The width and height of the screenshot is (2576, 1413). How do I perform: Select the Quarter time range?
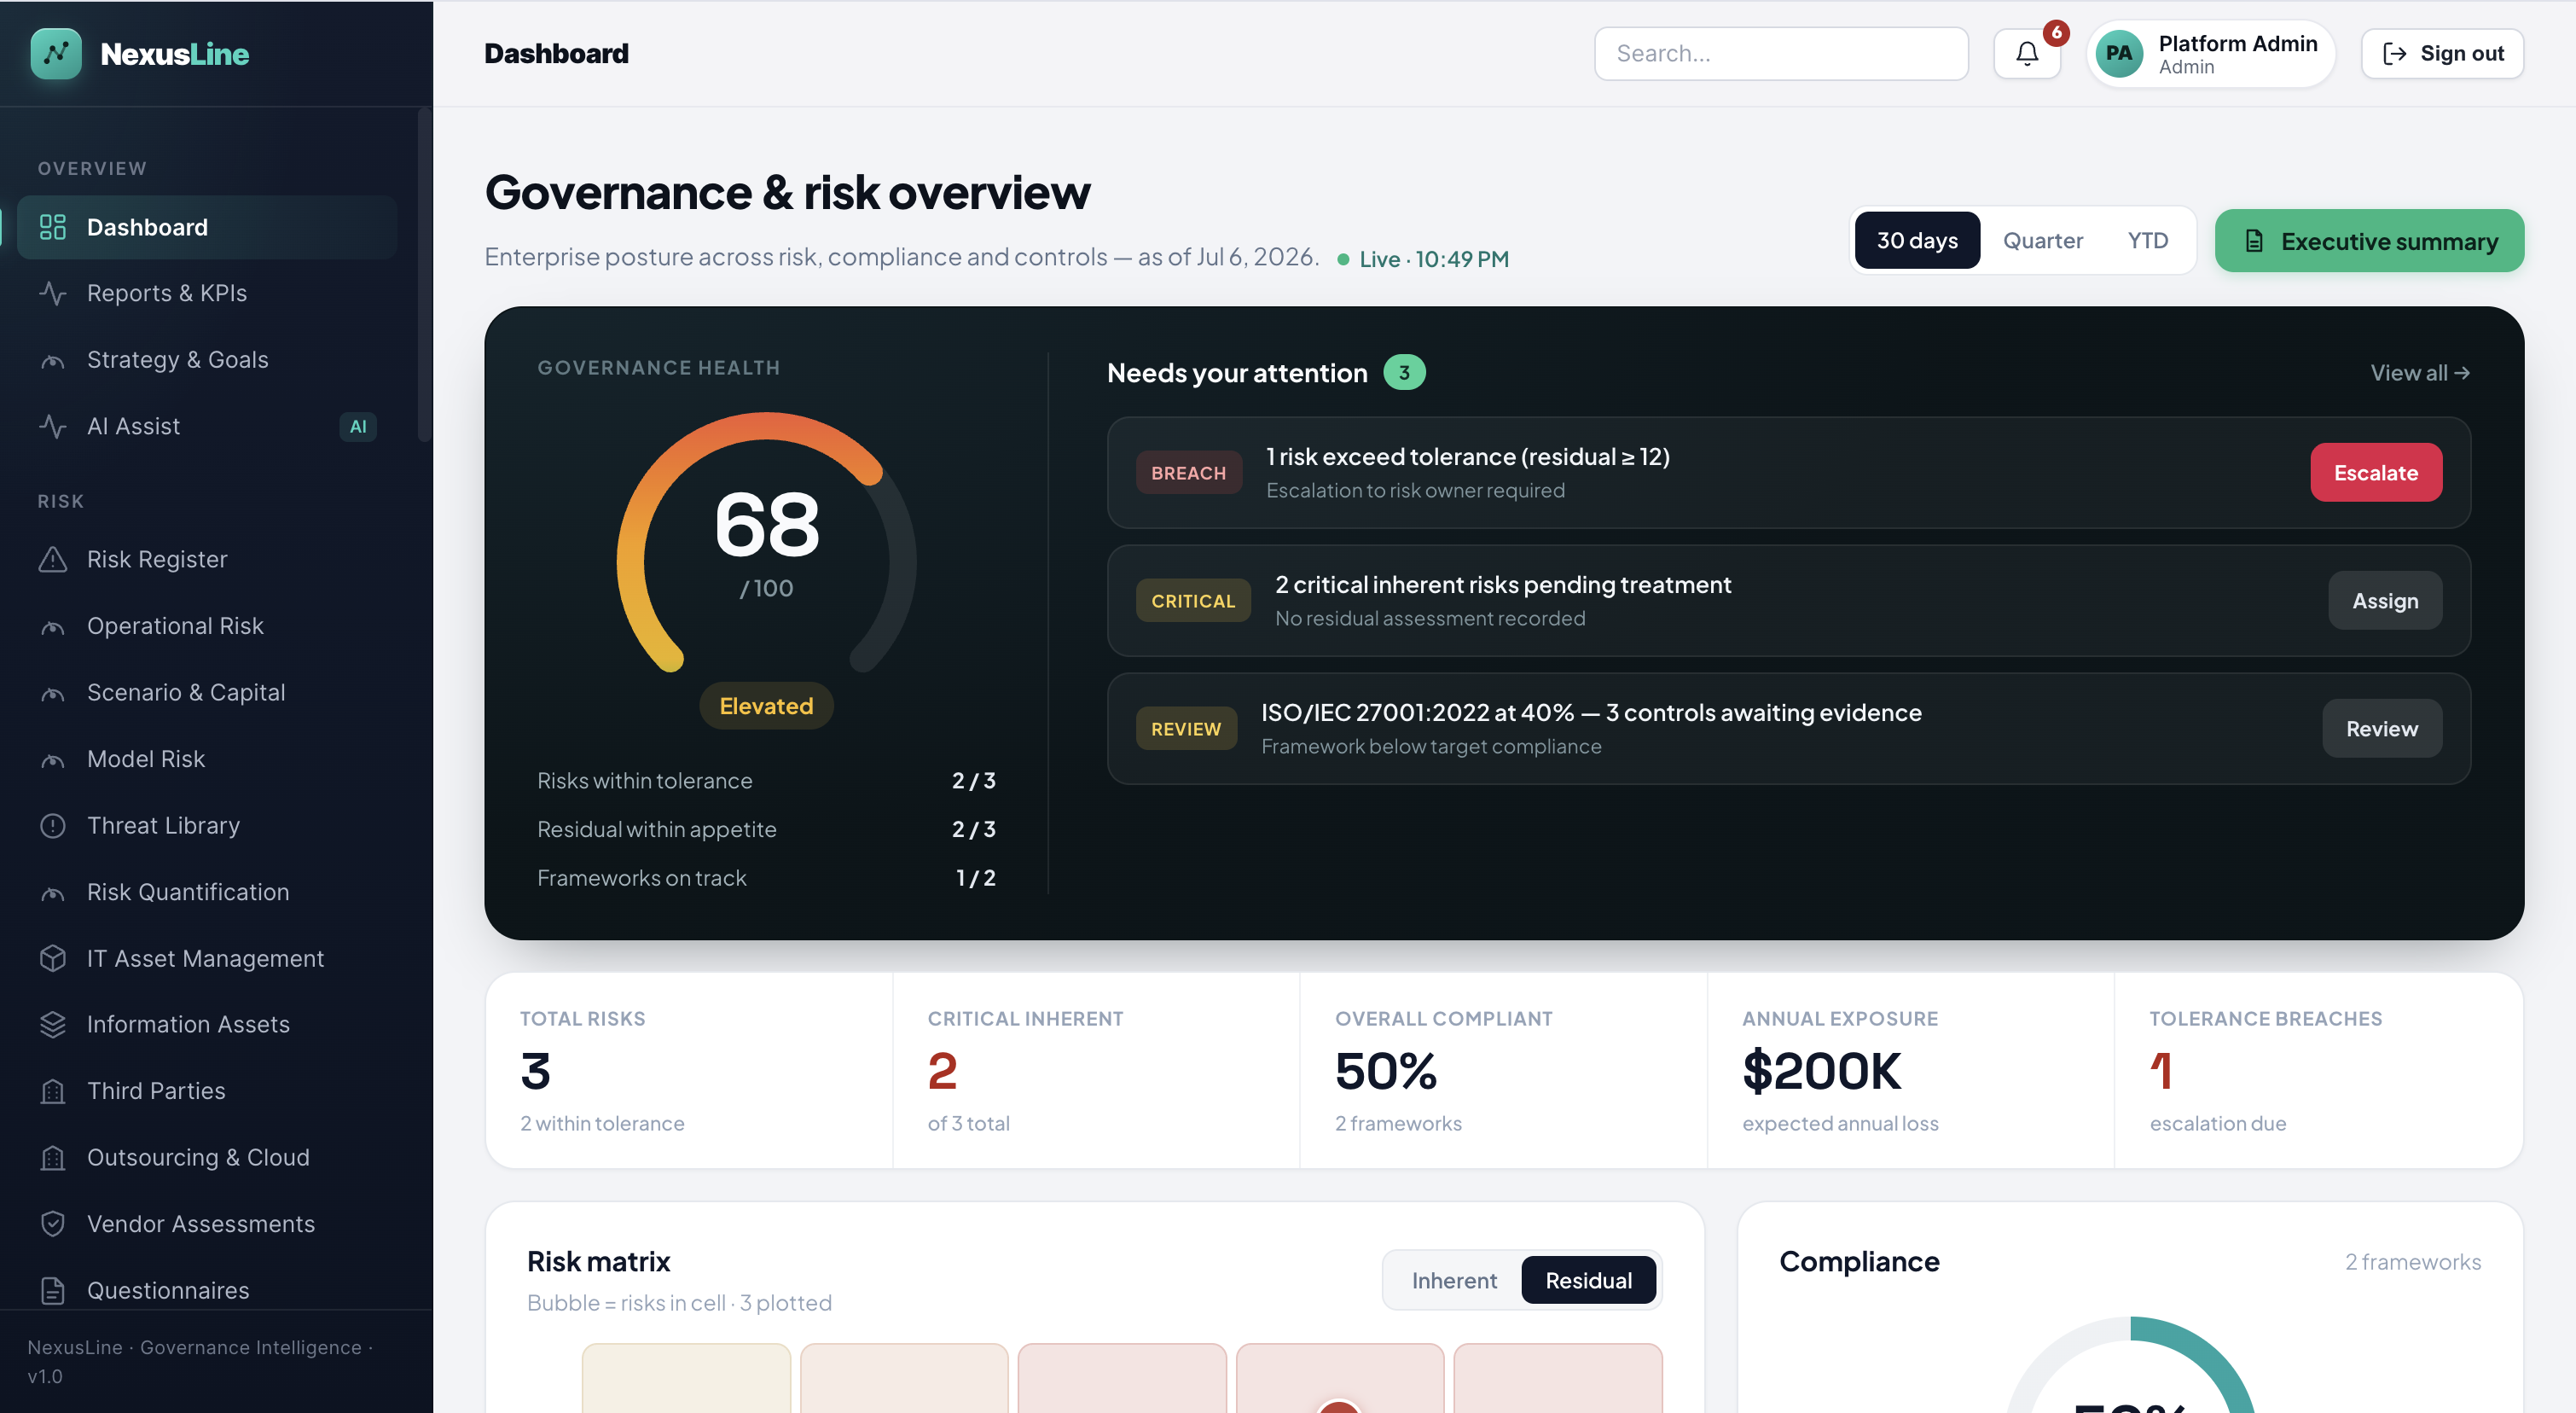[2043, 240]
